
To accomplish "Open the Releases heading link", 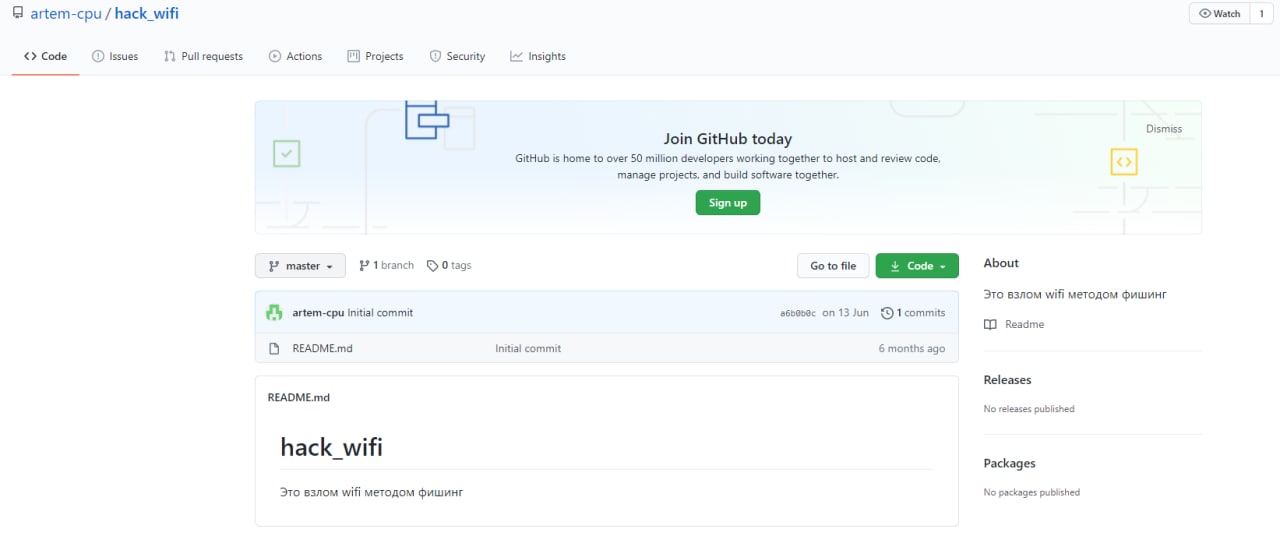I will pyautogui.click(x=1007, y=380).
